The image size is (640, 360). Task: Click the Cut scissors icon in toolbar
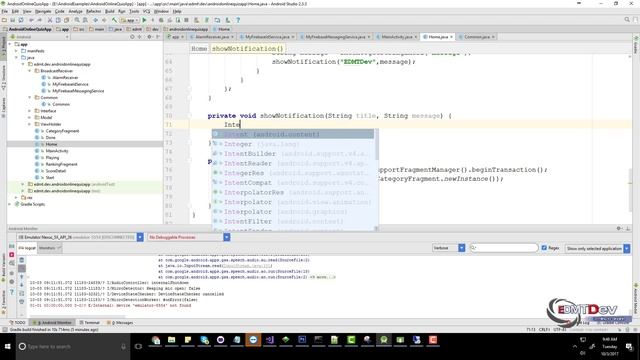point(50,20)
